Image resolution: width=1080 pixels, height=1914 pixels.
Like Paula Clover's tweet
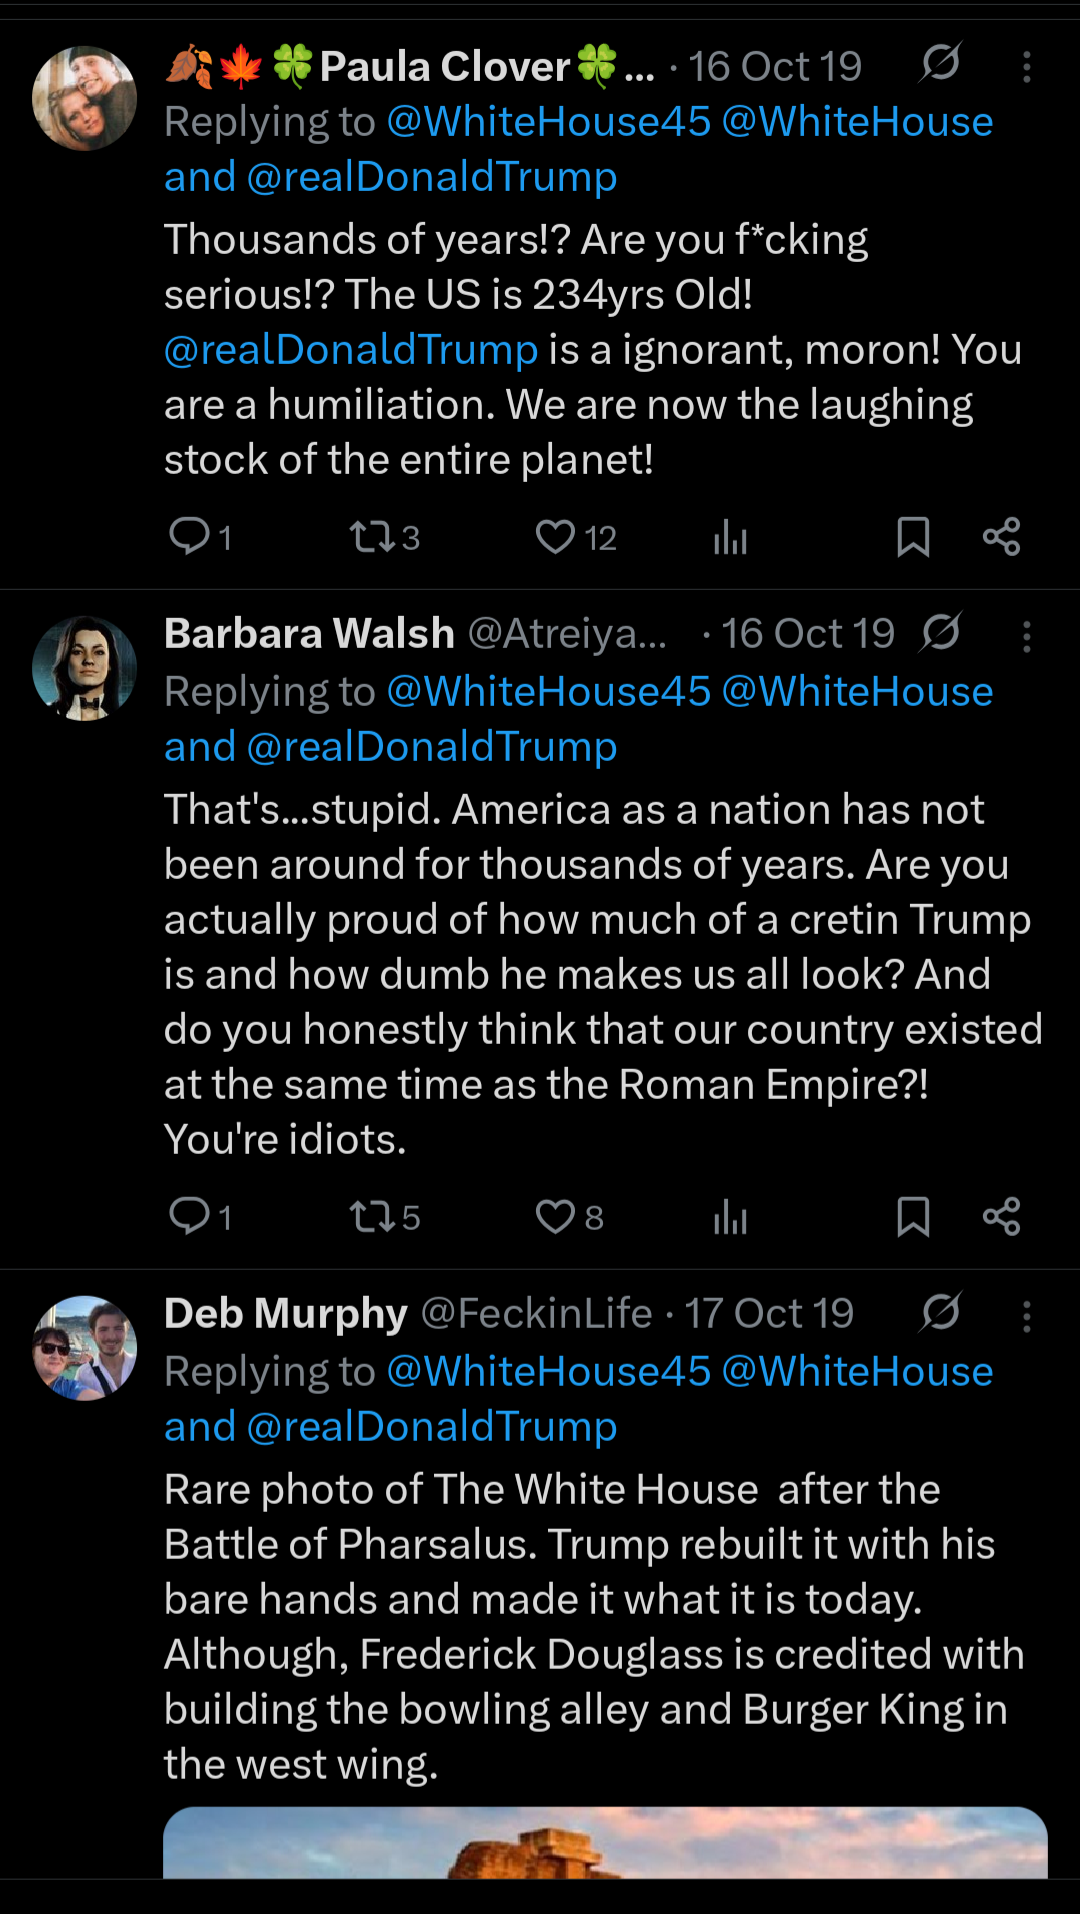[x=555, y=537]
